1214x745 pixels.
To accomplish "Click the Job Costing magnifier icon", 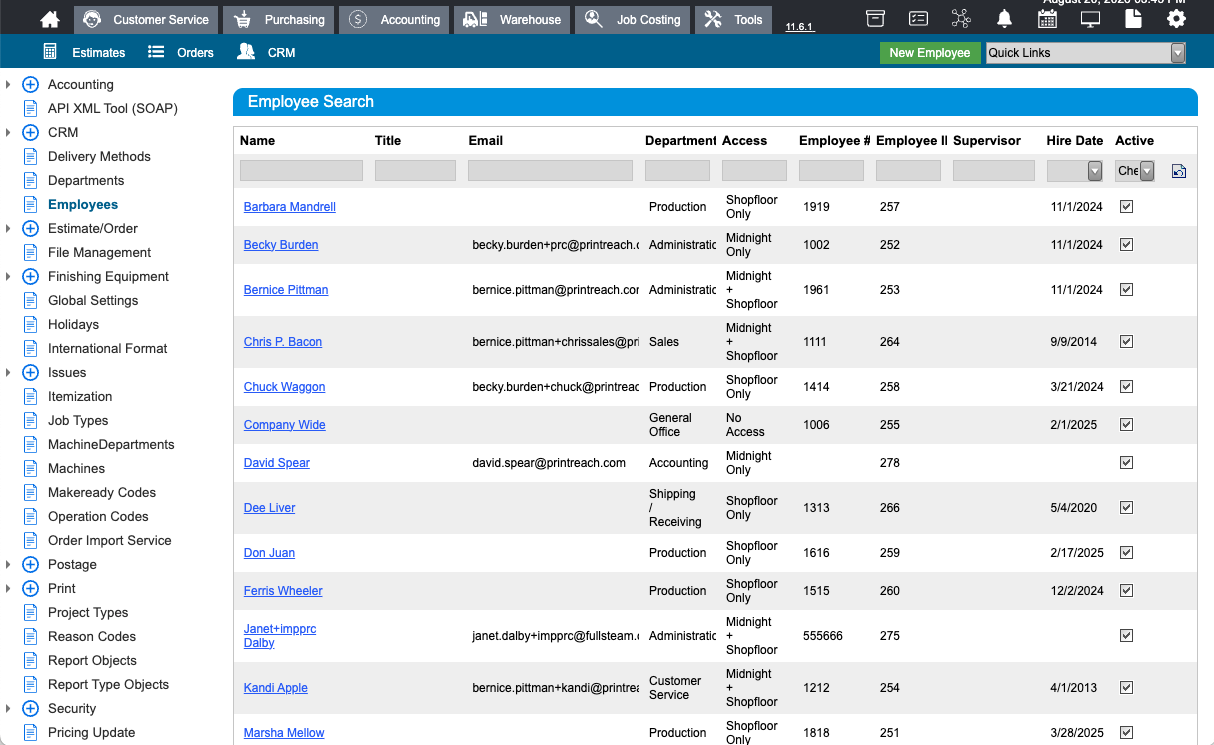I will (x=595, y=19).
